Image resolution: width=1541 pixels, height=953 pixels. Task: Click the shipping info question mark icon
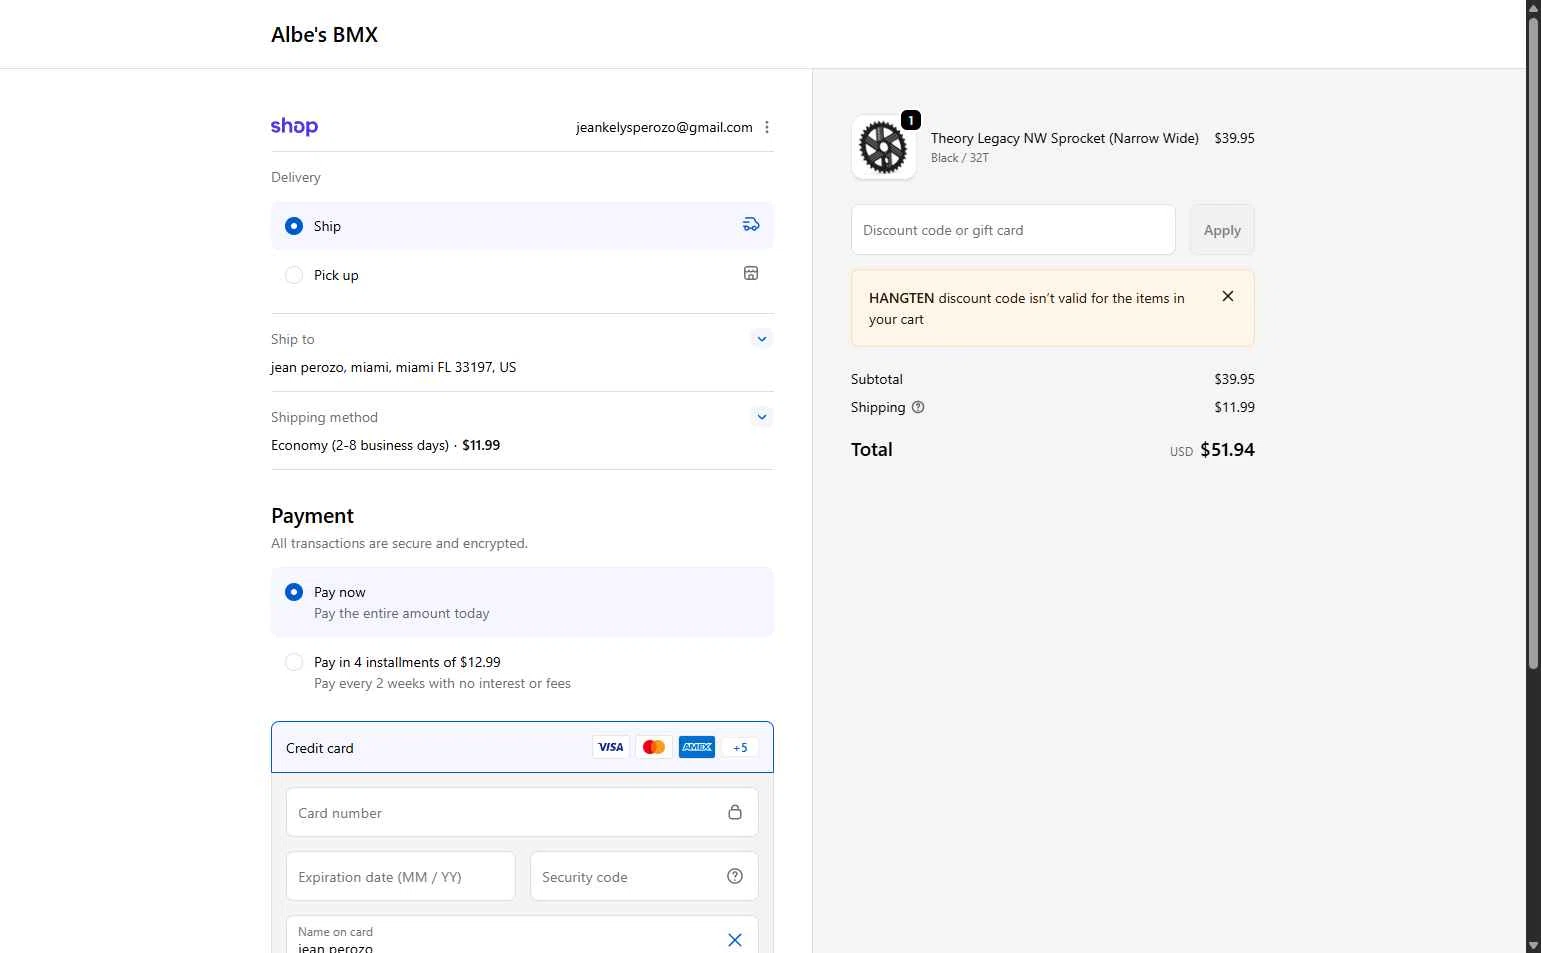click(x=918, y=407)
